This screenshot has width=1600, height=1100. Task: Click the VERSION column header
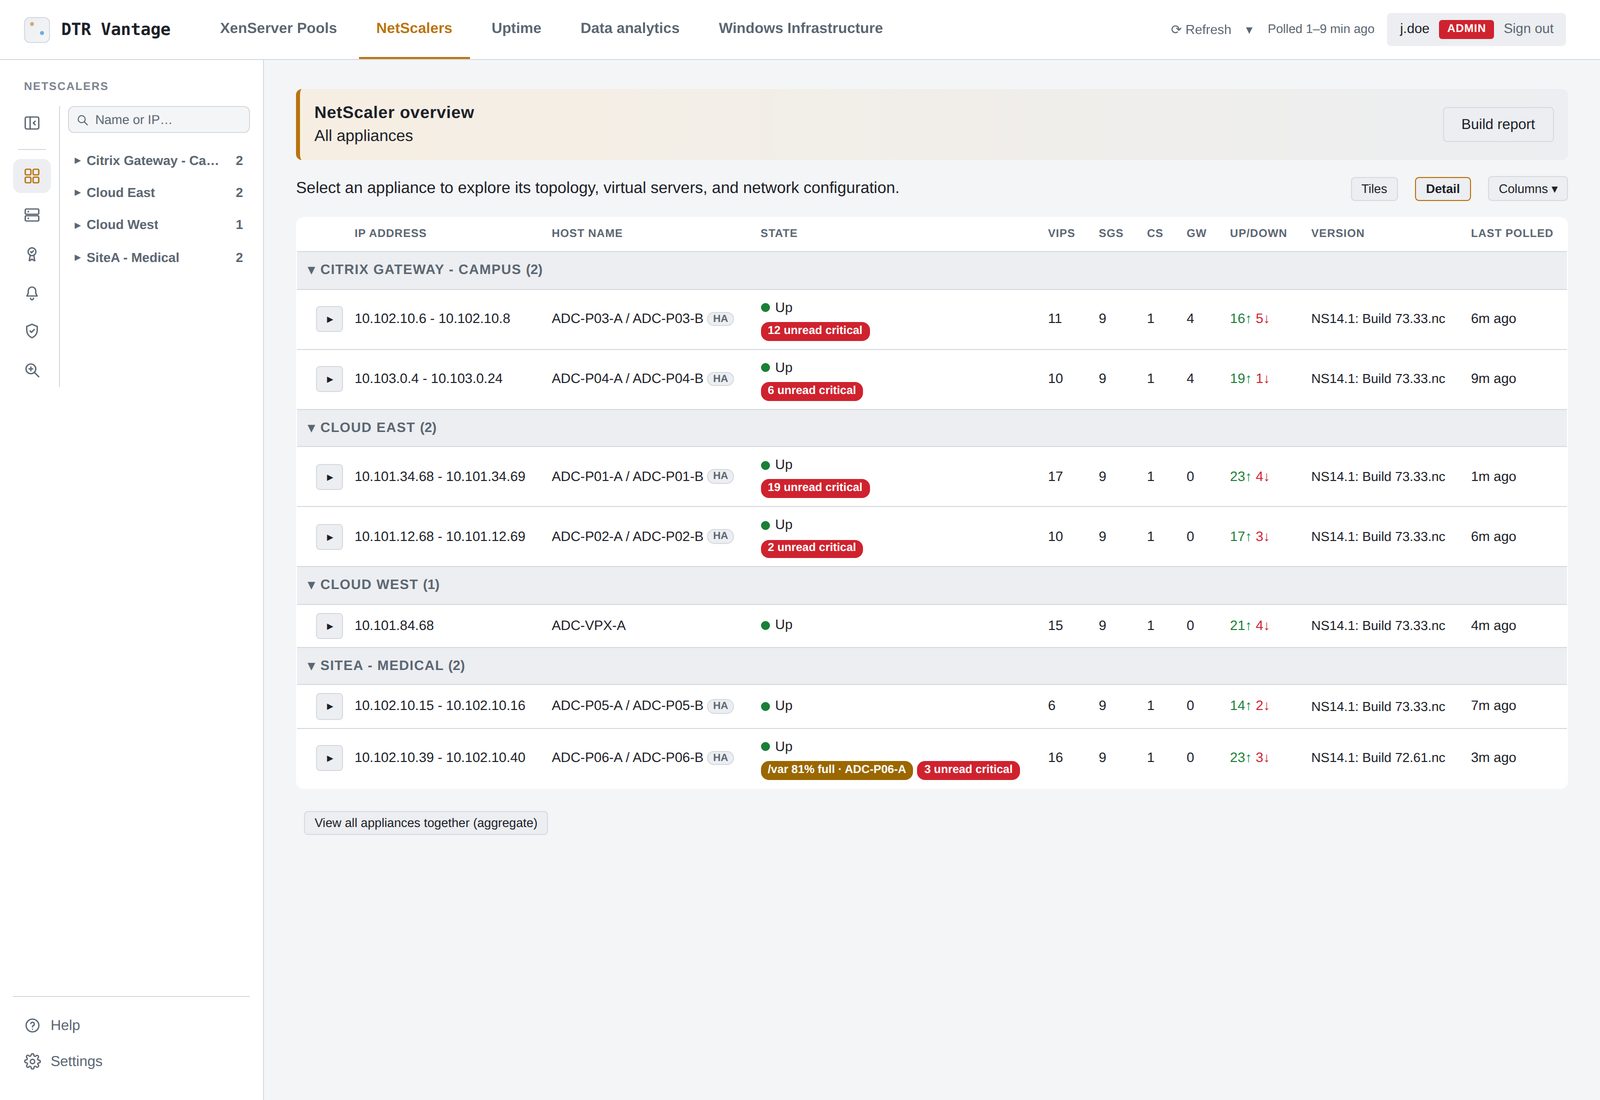coord(1338,233)
